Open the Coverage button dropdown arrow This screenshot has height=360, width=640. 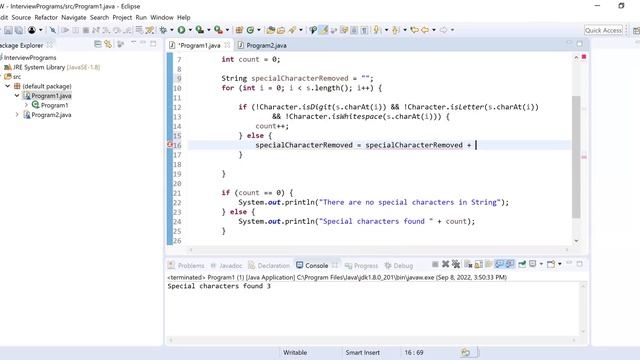point(209,30)
